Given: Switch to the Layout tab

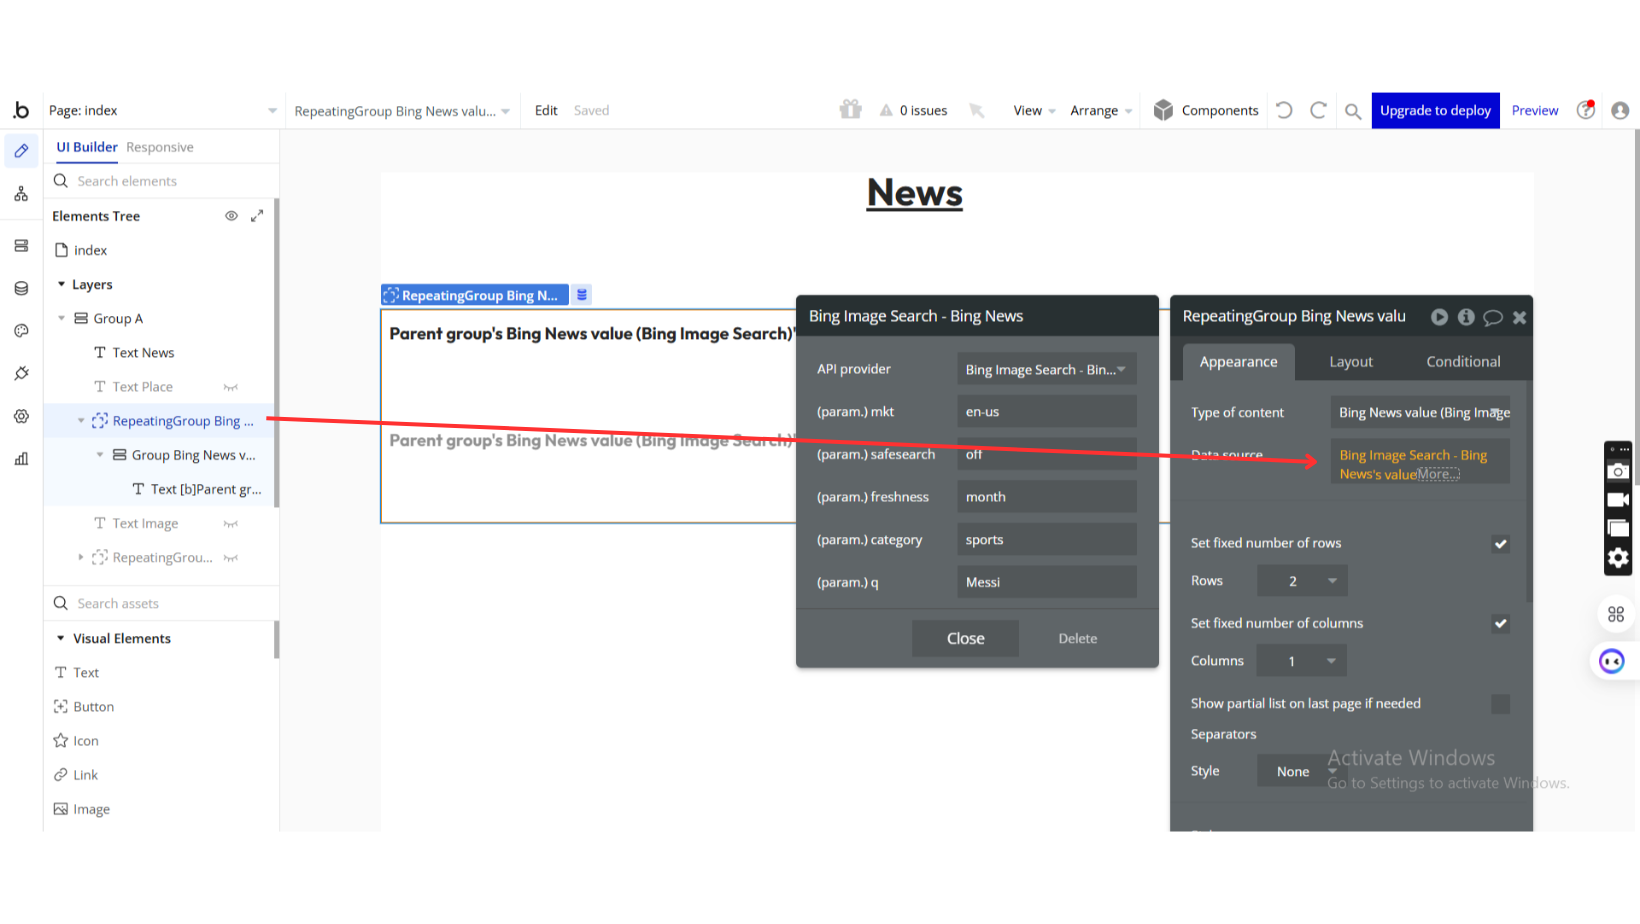Looking at the screenshot, I should (1350, 362).
